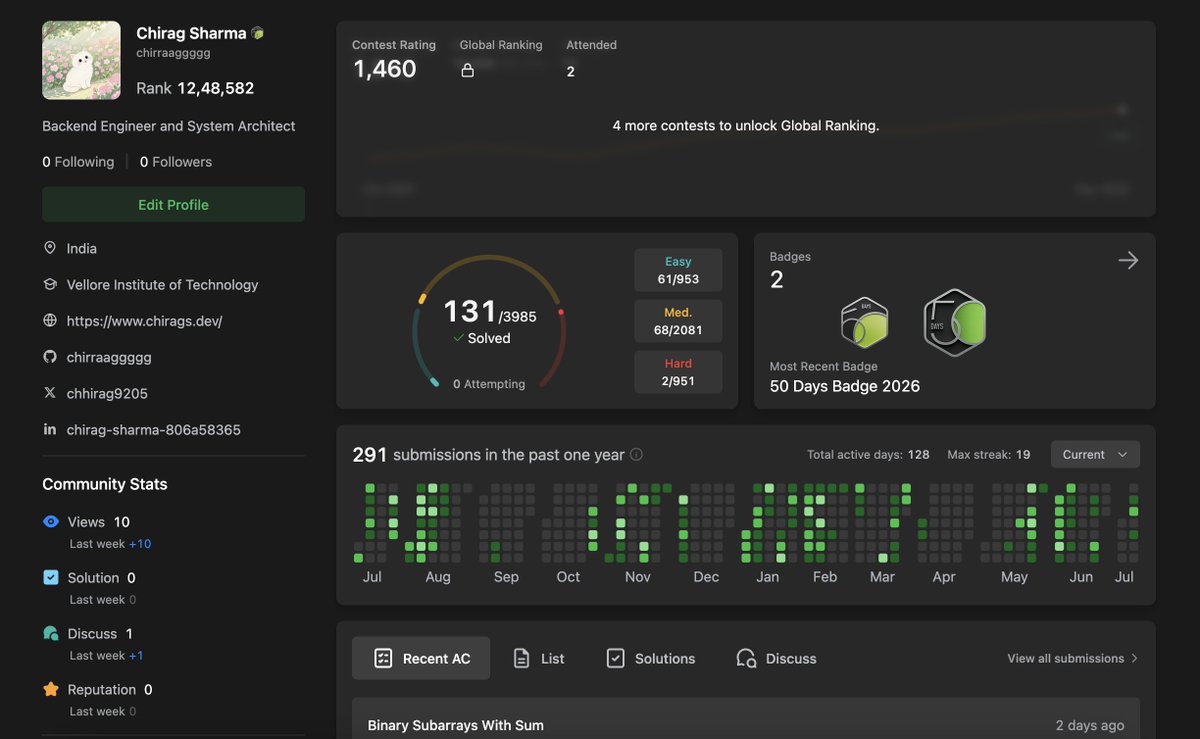Click the blue eye Views icon
The width and height of the screenshot is (1200, 739).
(x=51, y=522)
